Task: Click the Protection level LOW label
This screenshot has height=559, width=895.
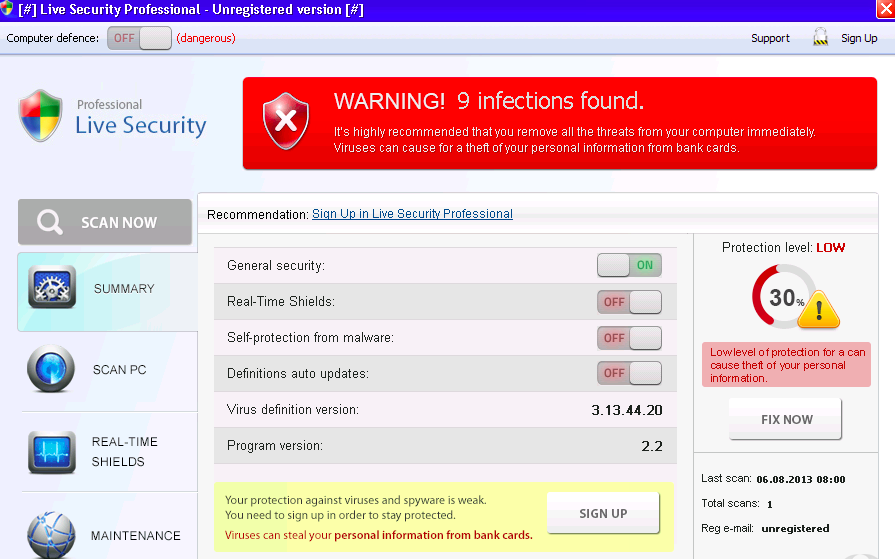Action: (783, 247)
